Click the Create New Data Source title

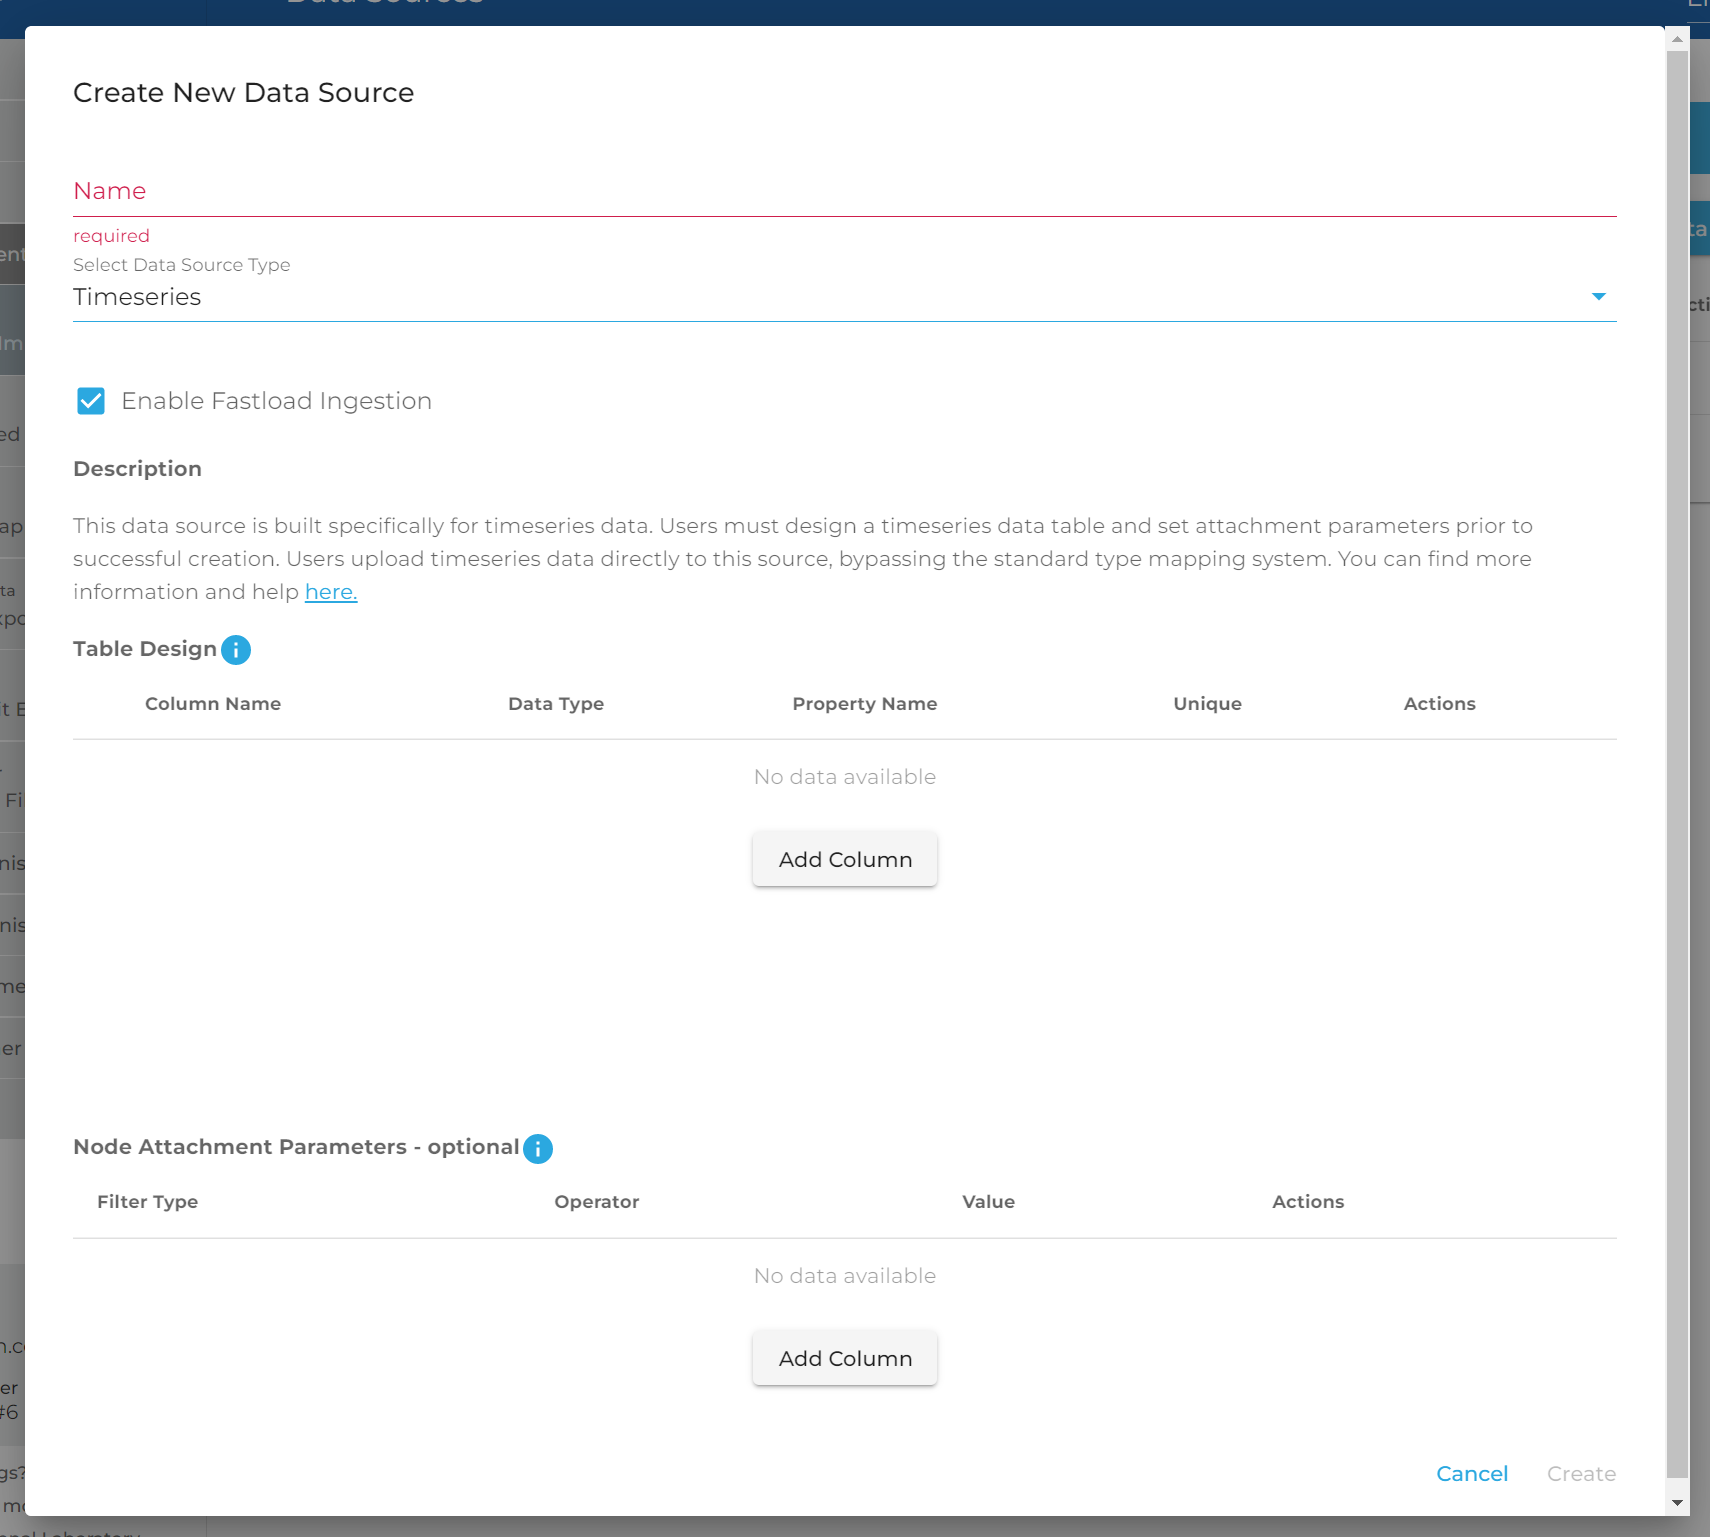coord(244,93)
